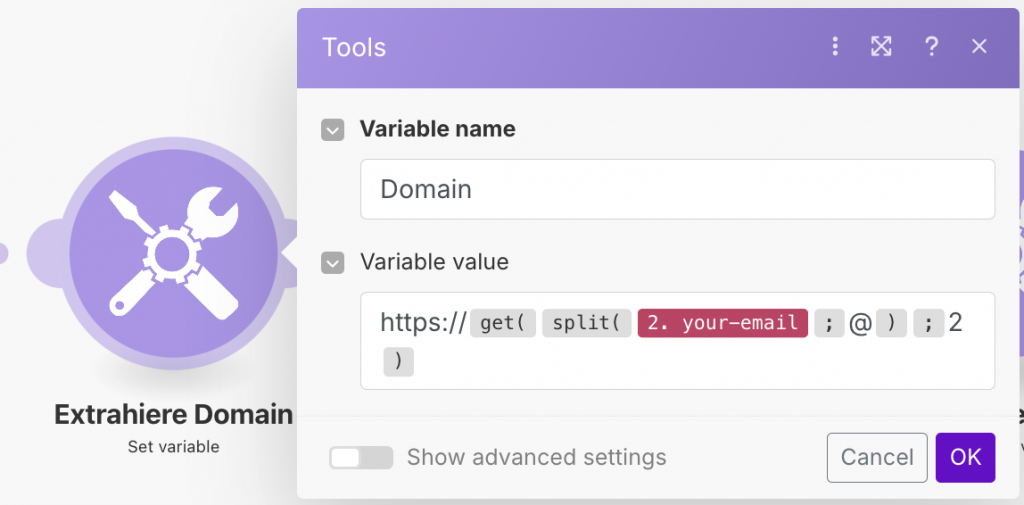This screenshot has height=505, width=1024.
Task: Click the connector node left of Tools module
Action: [x=3, y=253]
